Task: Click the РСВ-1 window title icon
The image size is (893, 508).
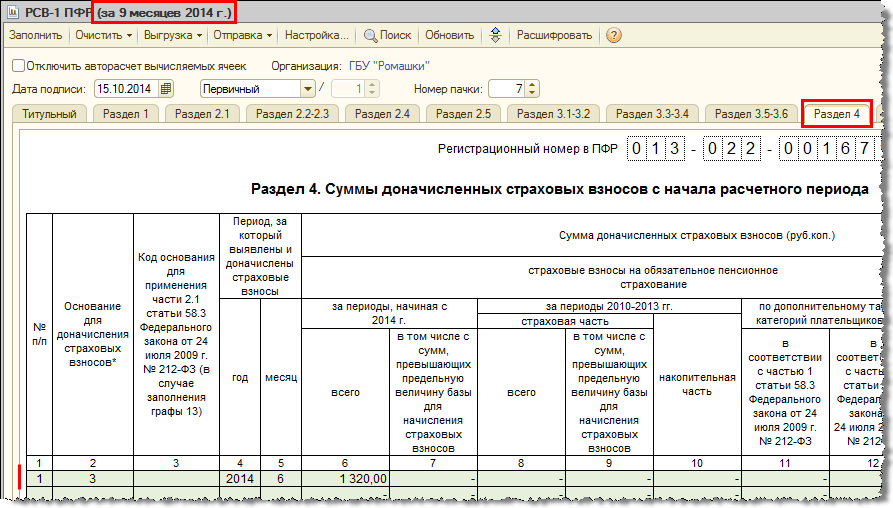Action: pyautogui.click(x=13, y=12)
